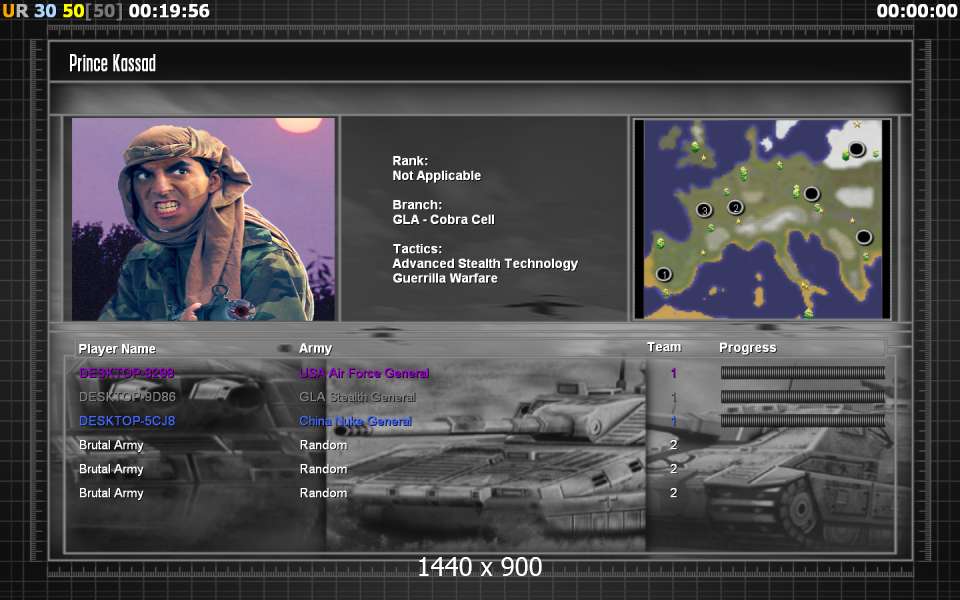This screenshot has width=960, height=600.
Task: Select player DESKTOP-9D86
Action: point(127,397)
